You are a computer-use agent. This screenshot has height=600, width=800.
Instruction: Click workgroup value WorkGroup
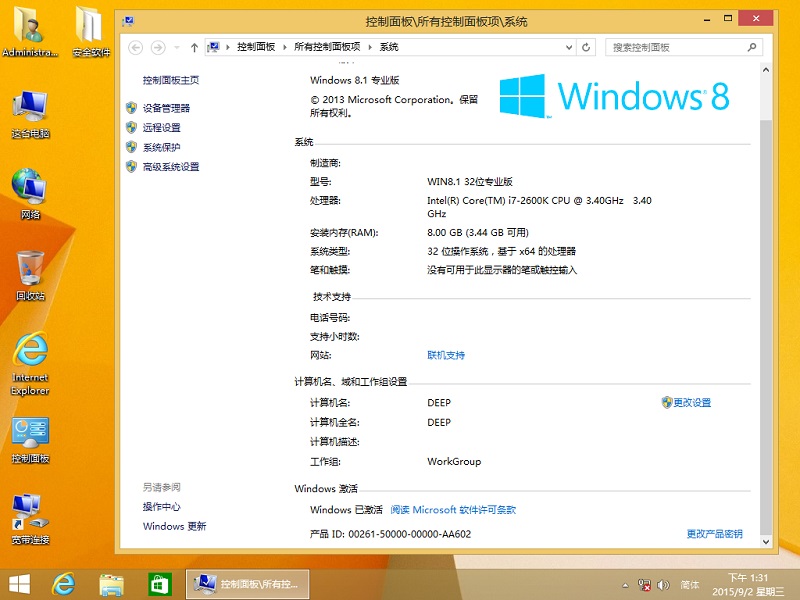point(454,461)
